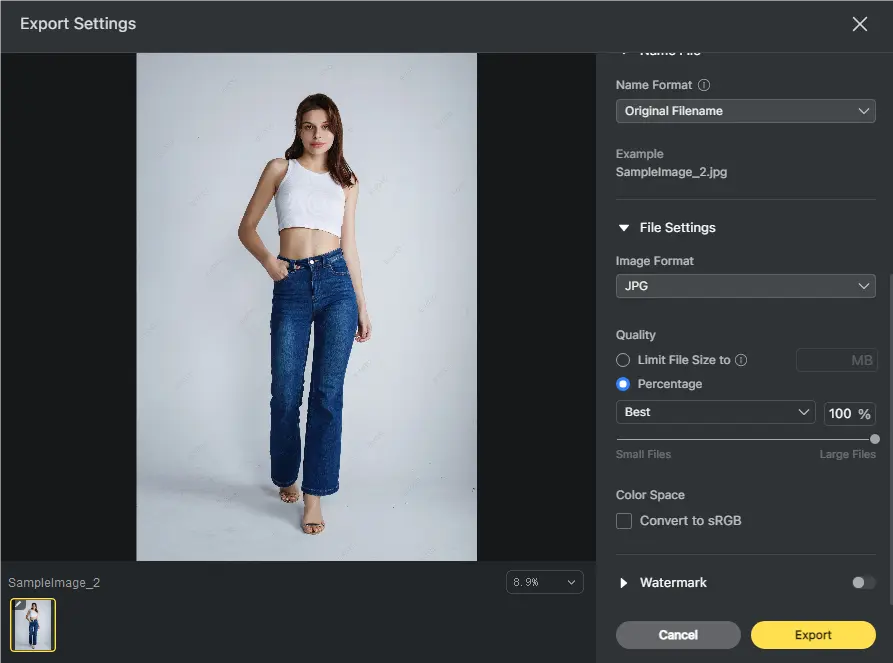Click the settings panel vertical scrollbar
Image resolution: width=893 pixels, height=663 pixels.
[890, 439]
